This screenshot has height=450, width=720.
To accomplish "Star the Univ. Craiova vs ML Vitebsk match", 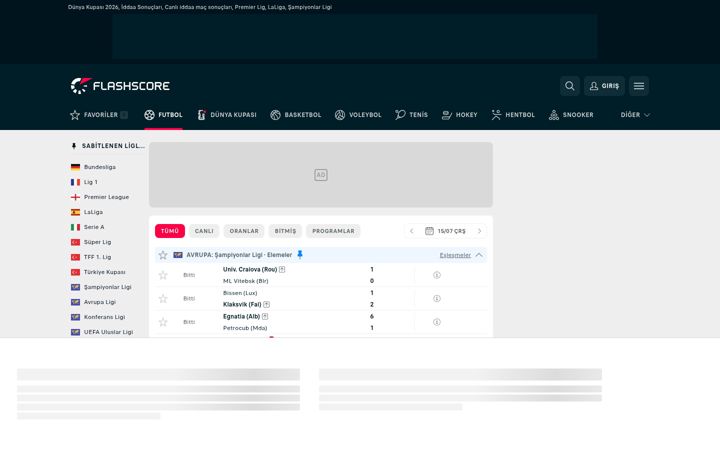I will [x=163, y=275].
